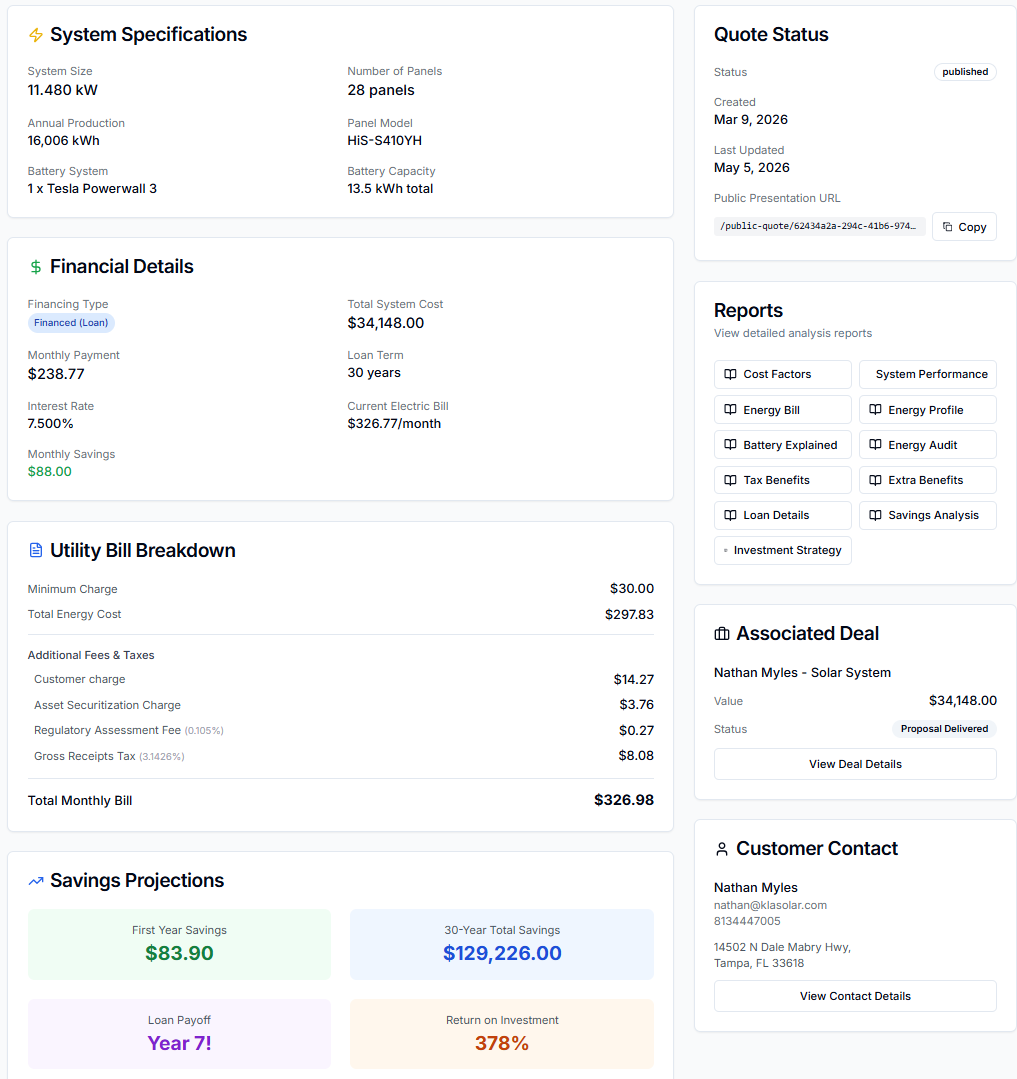1017x1079 pixels.
Task: Click the First Year Savings card
Action: point(179,944)
